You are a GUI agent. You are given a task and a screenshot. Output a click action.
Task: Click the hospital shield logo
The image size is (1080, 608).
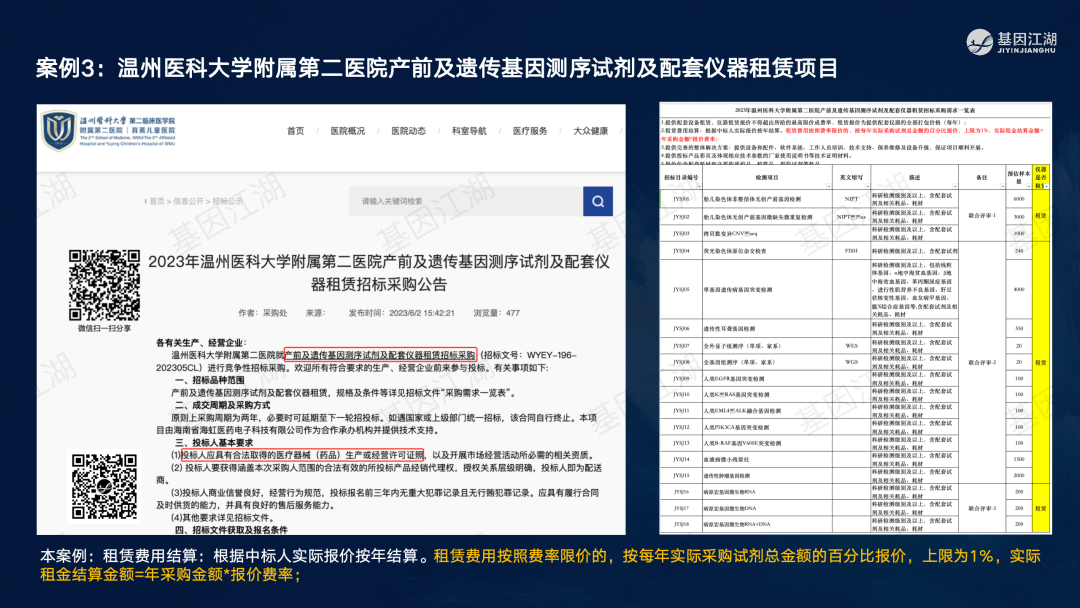tap(59, 131)
